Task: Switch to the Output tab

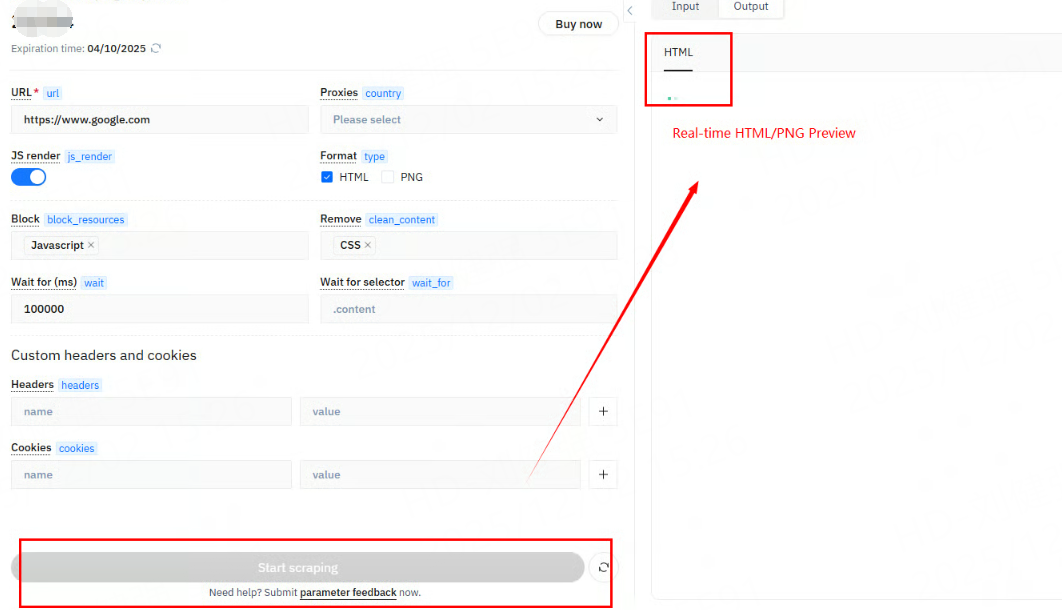Action: [751, 7]
